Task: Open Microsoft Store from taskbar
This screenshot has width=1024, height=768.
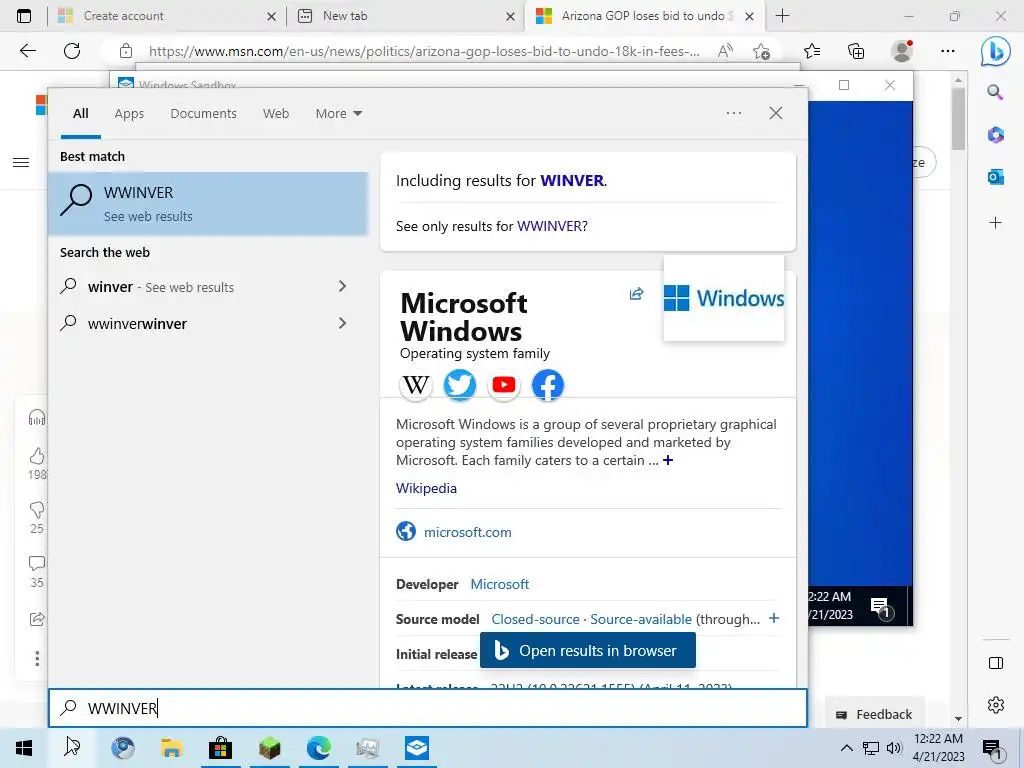Action: (220, 748)
